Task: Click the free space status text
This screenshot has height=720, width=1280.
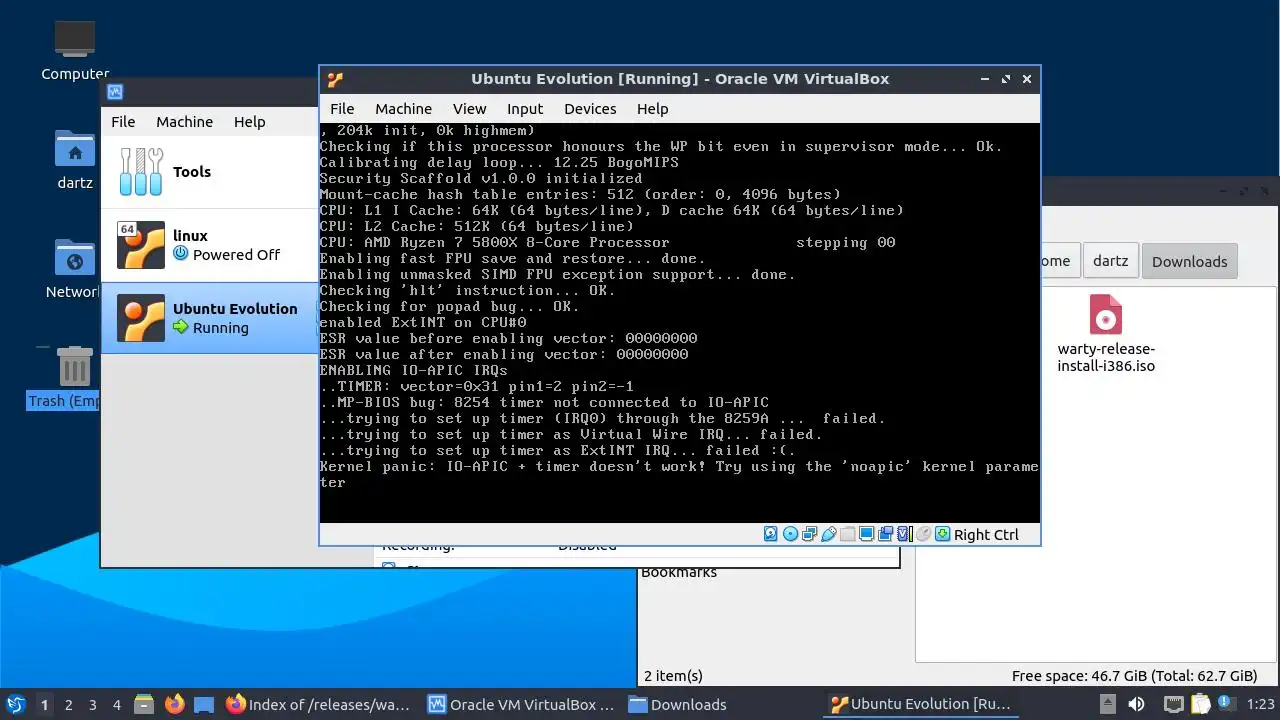Action: point(1134,676)
